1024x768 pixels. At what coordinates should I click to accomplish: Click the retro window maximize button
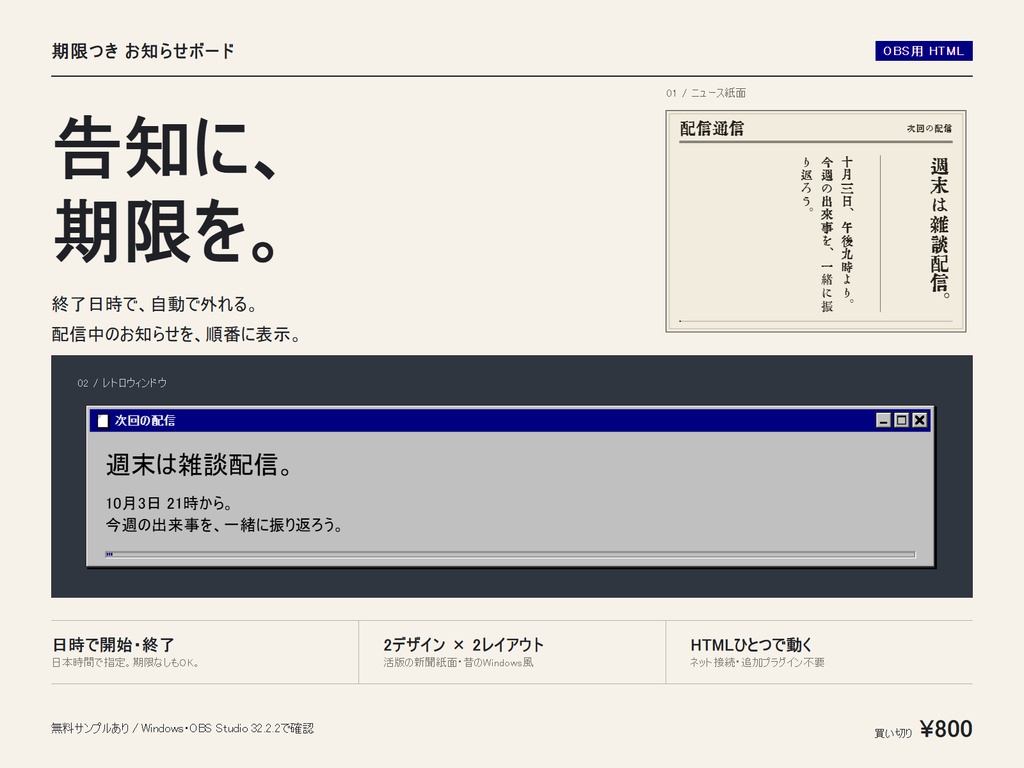(x=901, y=420)
